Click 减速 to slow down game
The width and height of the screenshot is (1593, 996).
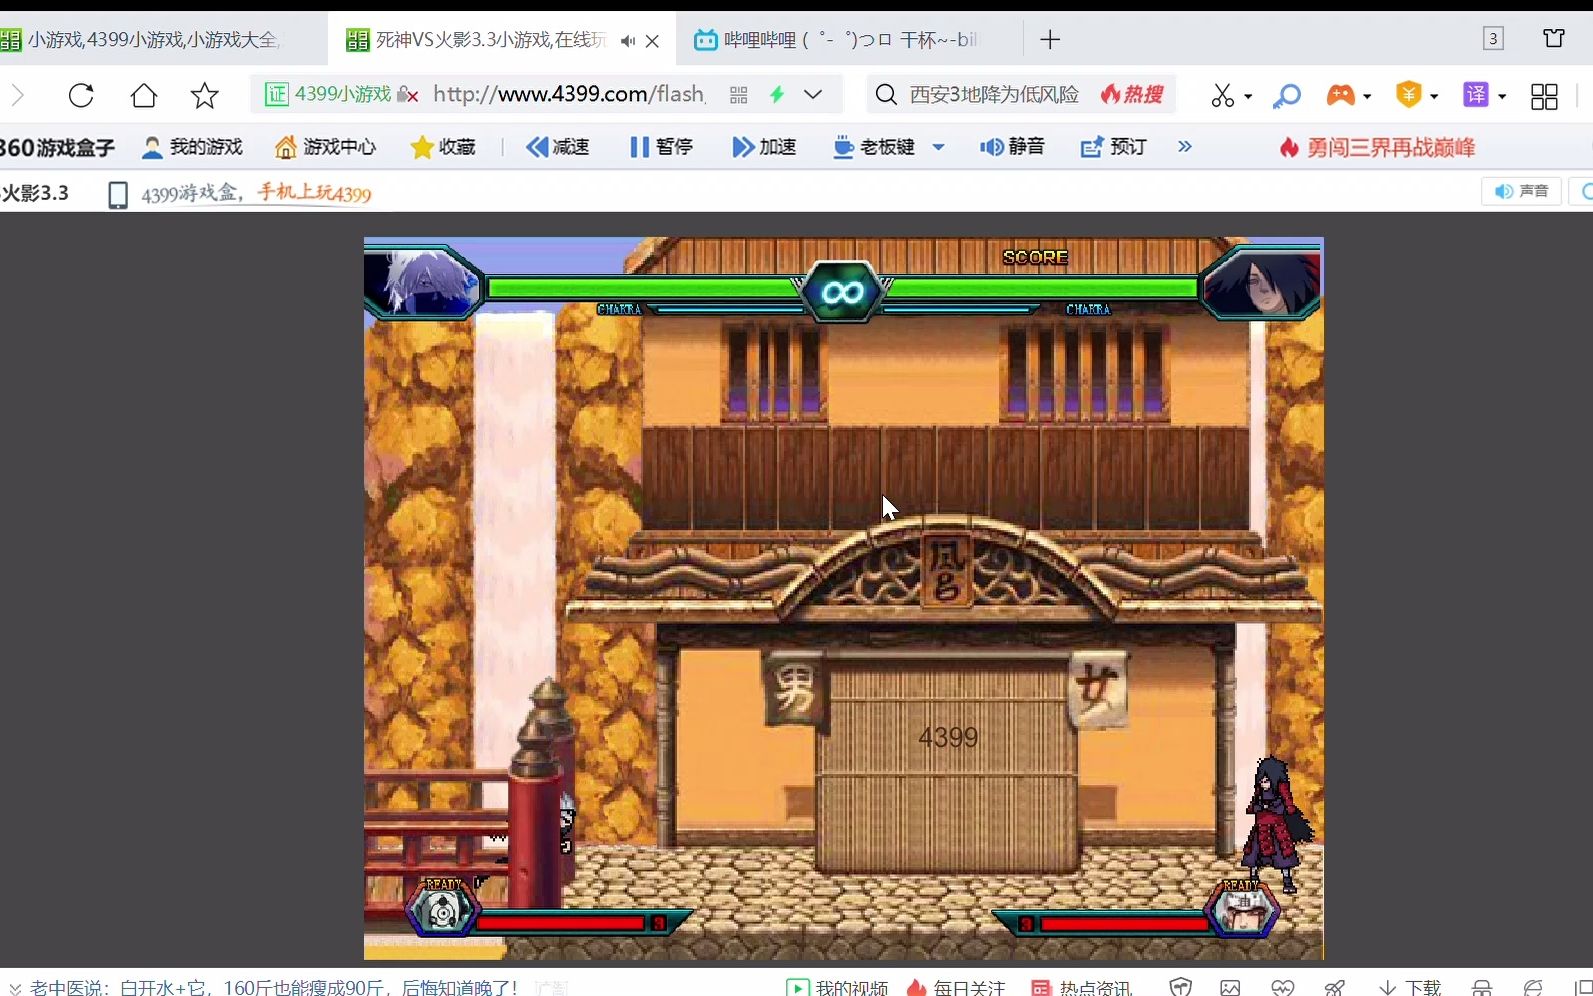(558, 148)
